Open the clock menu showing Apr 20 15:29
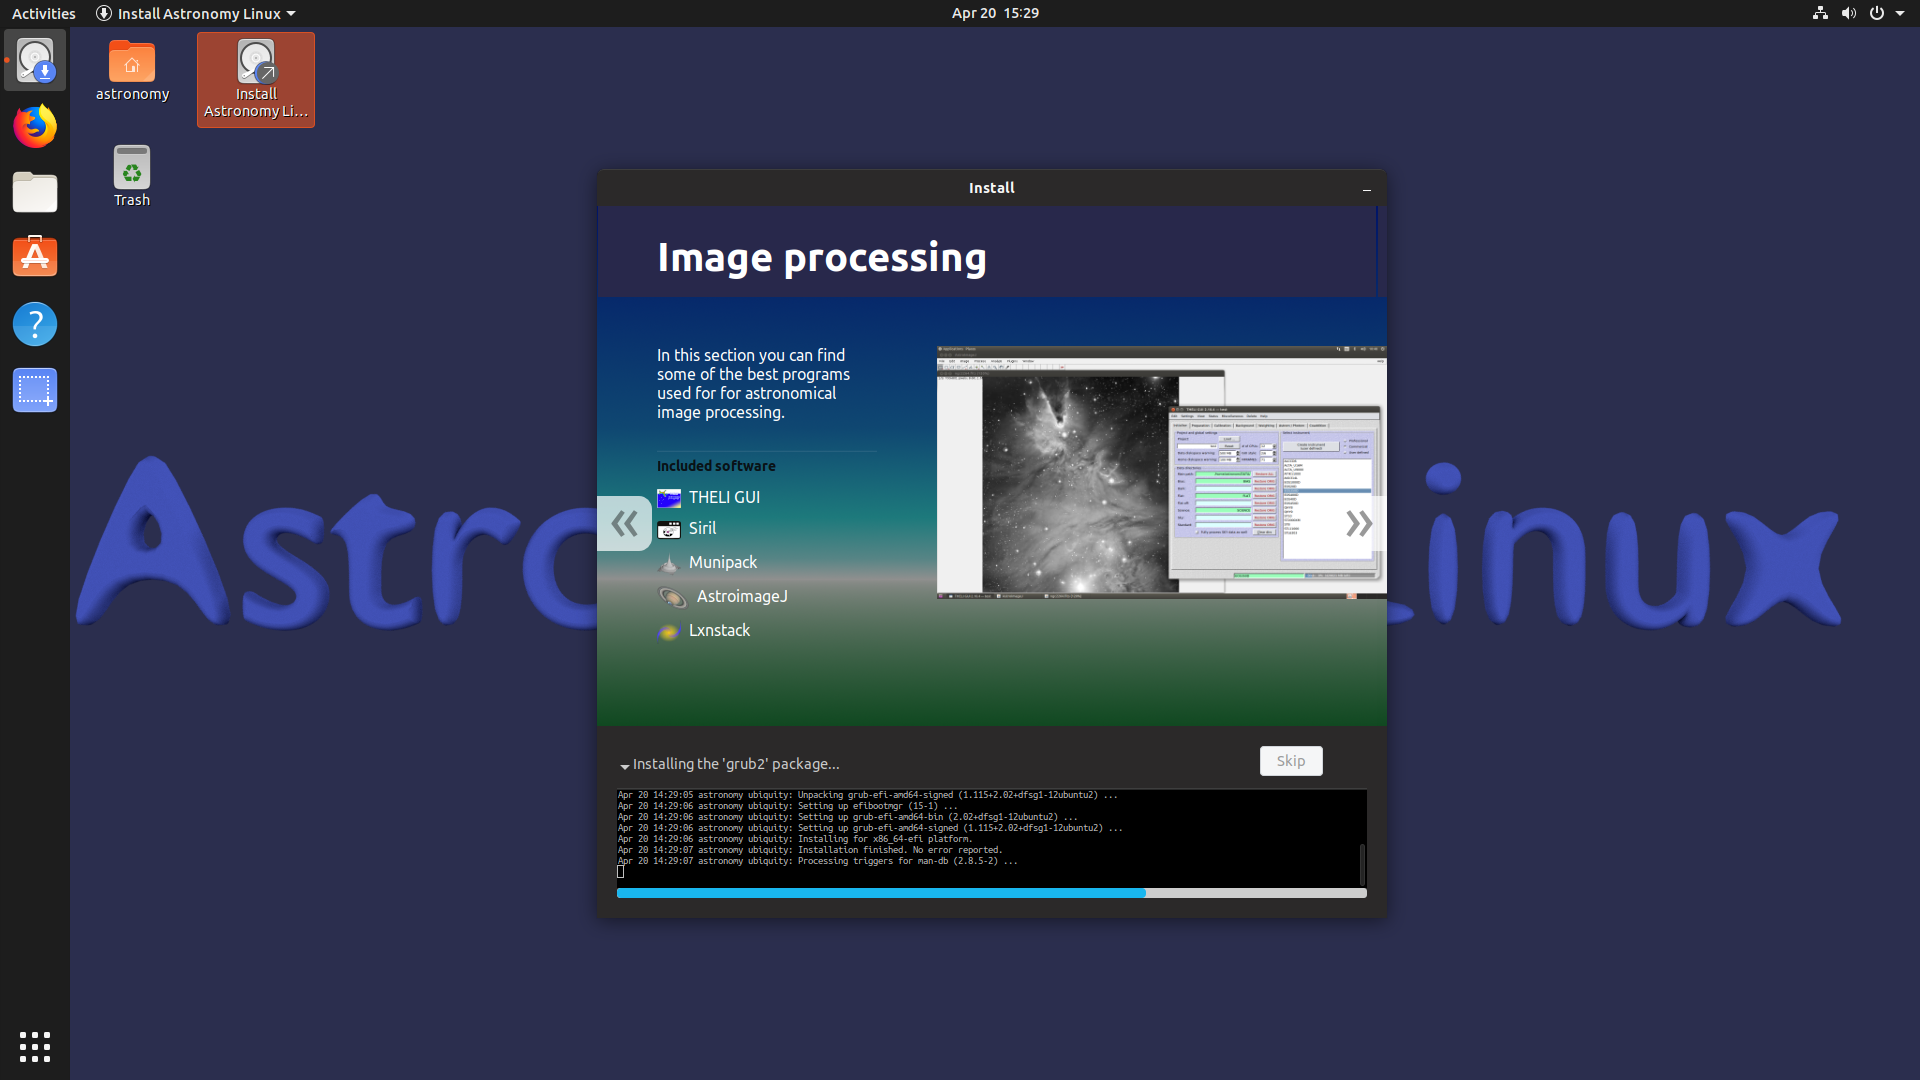1920x1080 pixels. (x=994, y=13)
